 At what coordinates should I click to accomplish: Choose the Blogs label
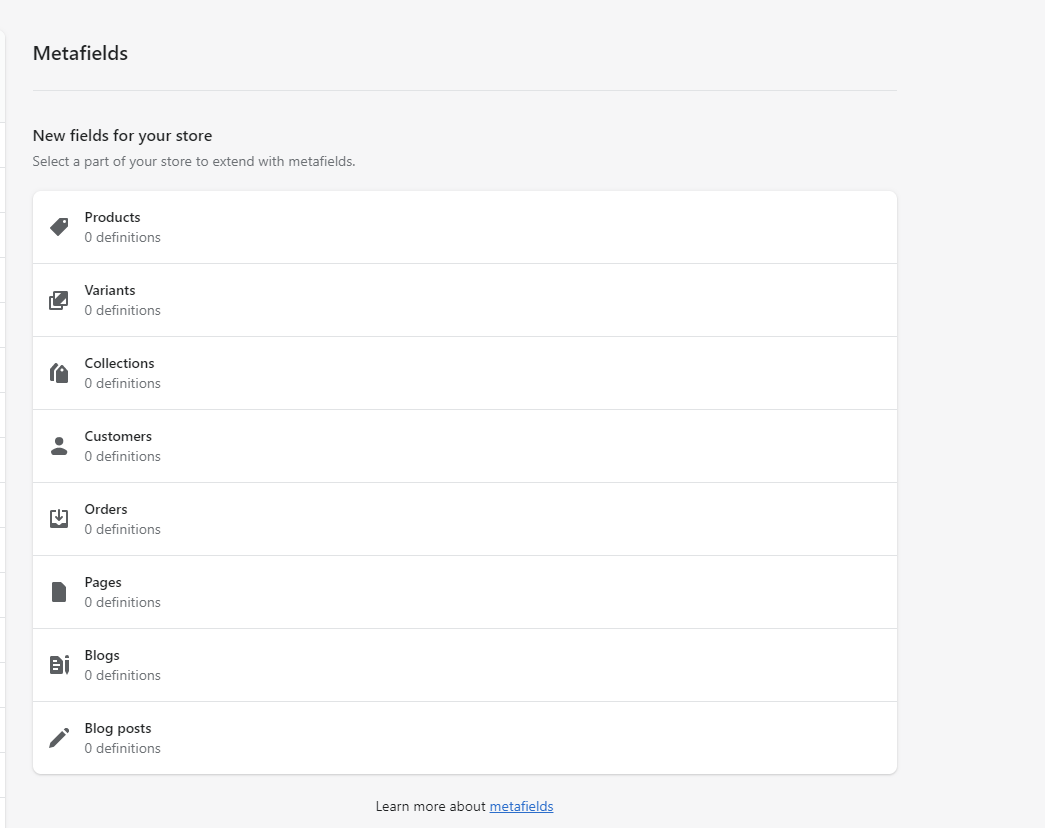(102, 655)
